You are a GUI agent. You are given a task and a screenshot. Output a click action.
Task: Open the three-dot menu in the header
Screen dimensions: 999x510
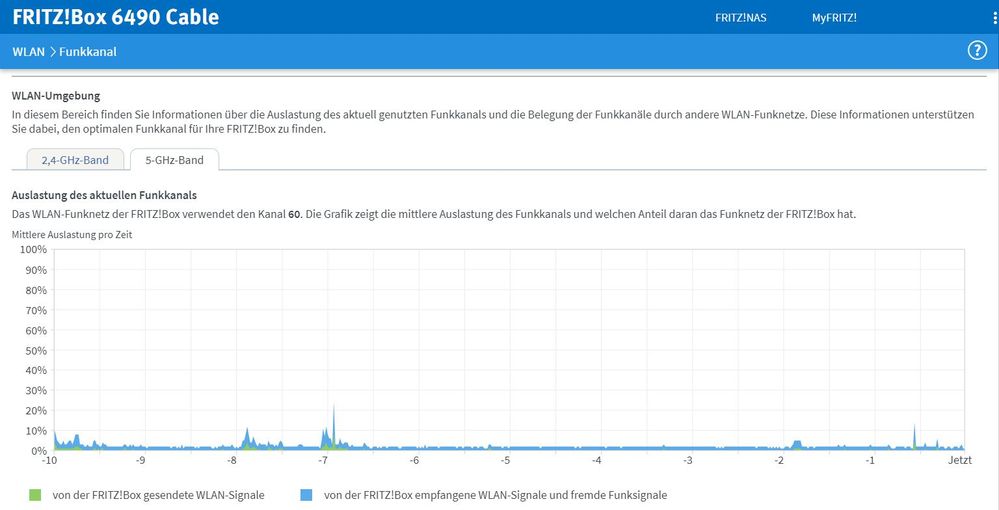(996, 18)
